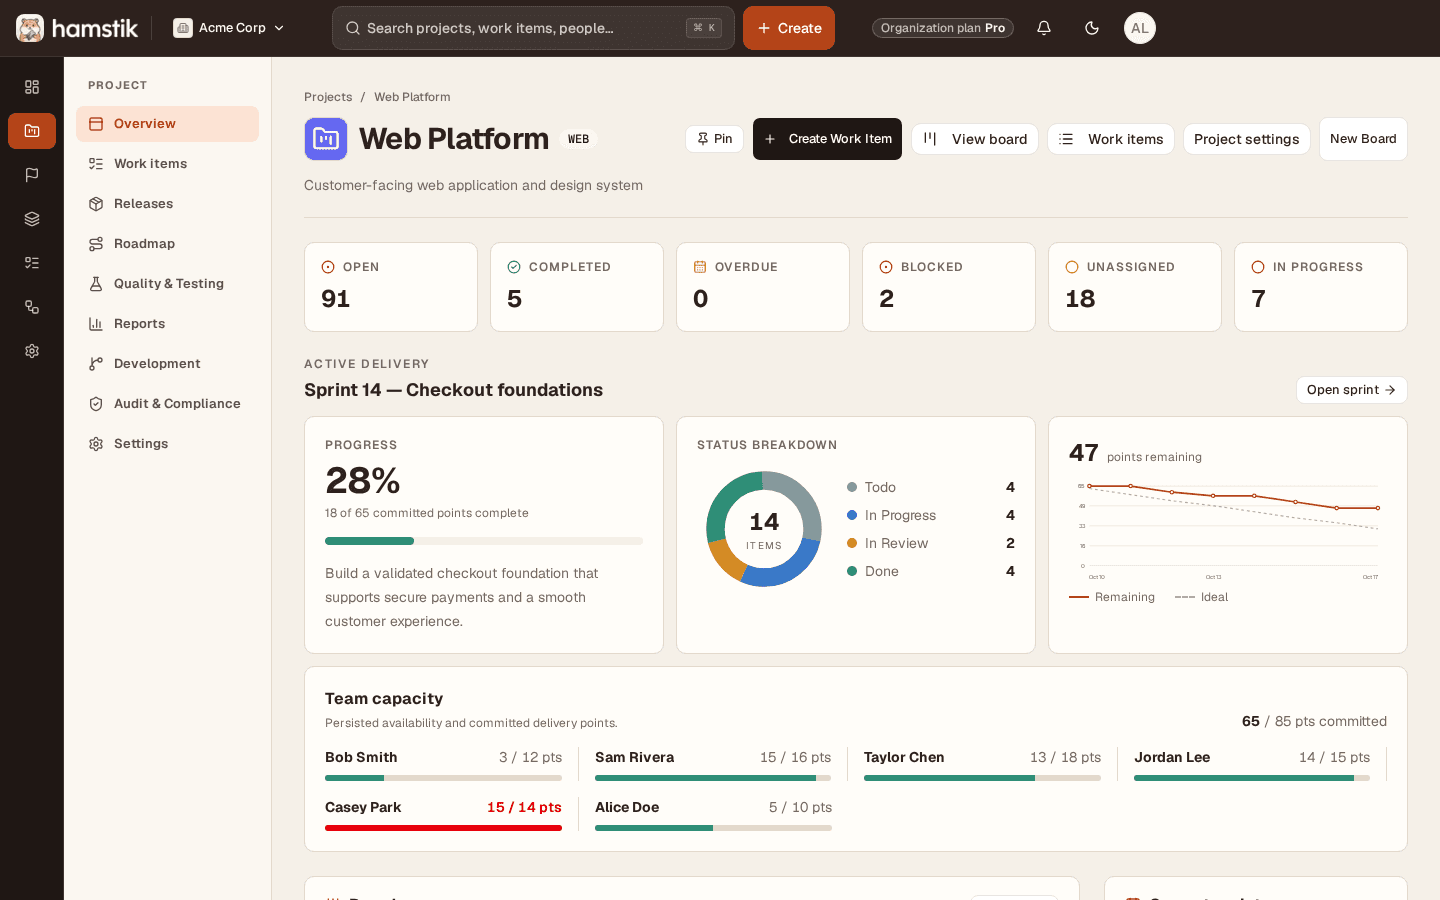Open the UNASSIGNED 18 stat card
1440x900 pixels.
[1135, 287]
